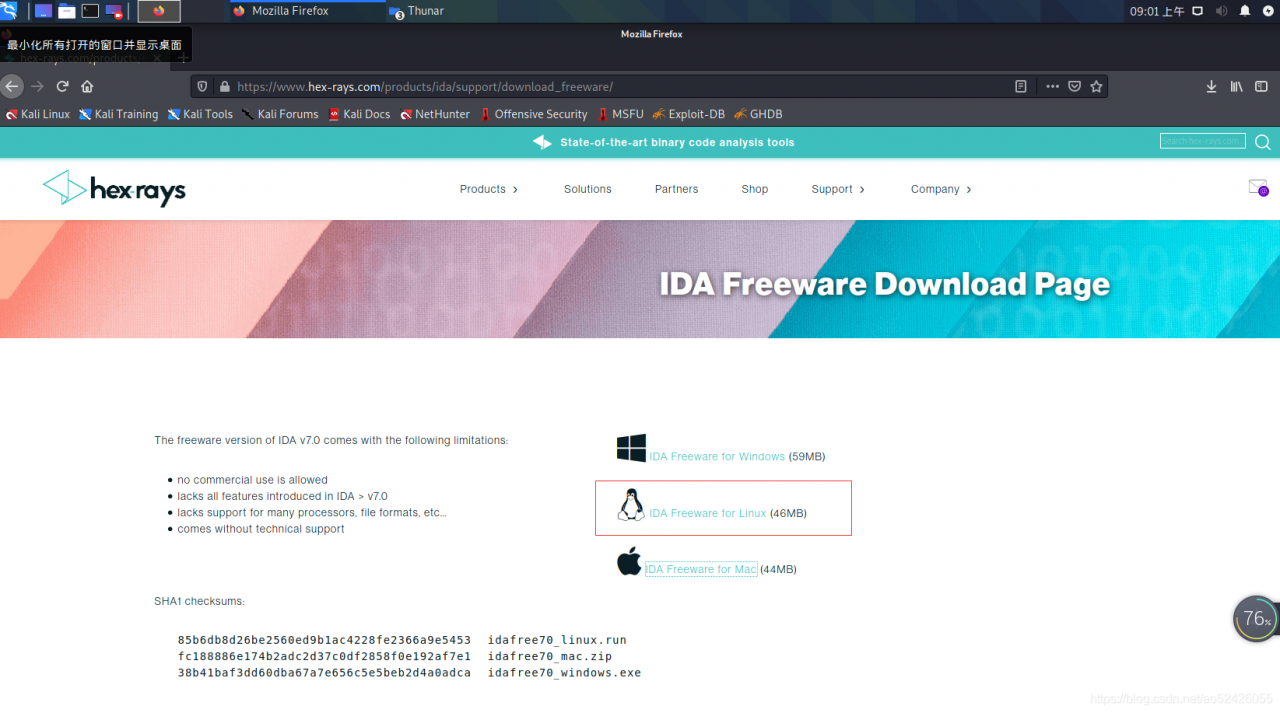Click the Linux penguin icon
The width and height of the screenshot is (1280, 713).
(x=631, y=505)
